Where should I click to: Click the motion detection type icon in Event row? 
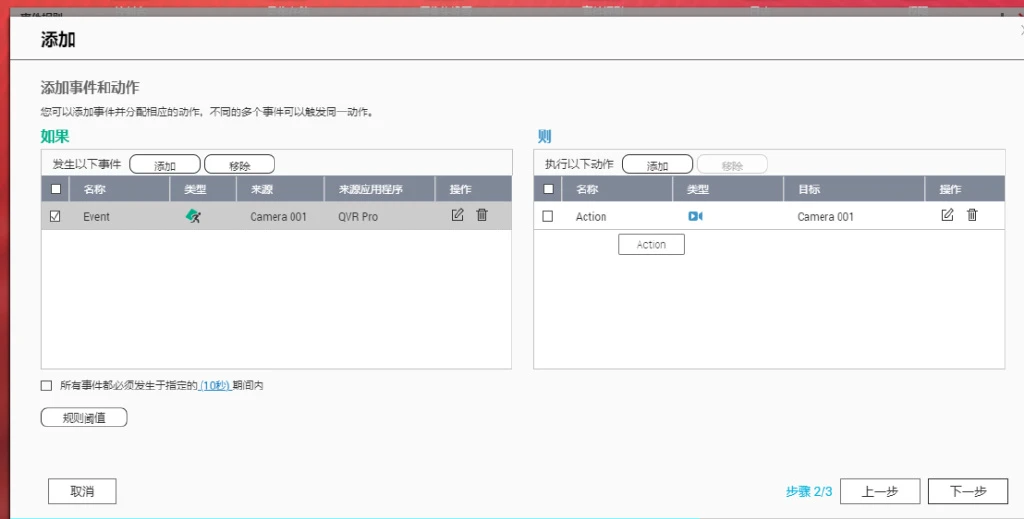(x=193, y=216)
